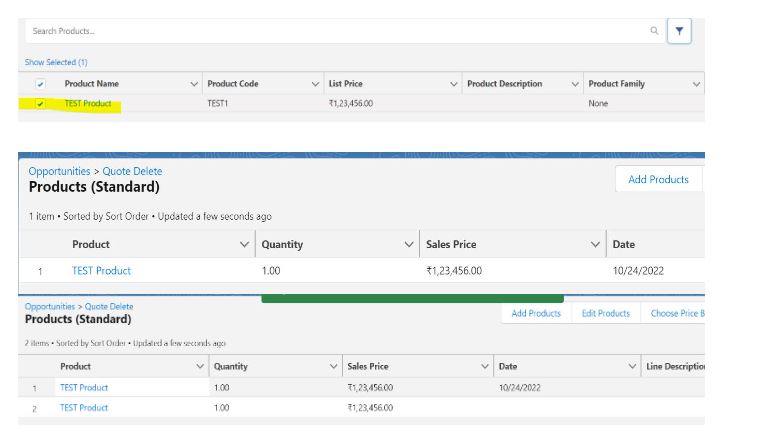Click the Edit Products button
Screen dimensions: 759x426
pyautogui.click(x=606, y=313)
